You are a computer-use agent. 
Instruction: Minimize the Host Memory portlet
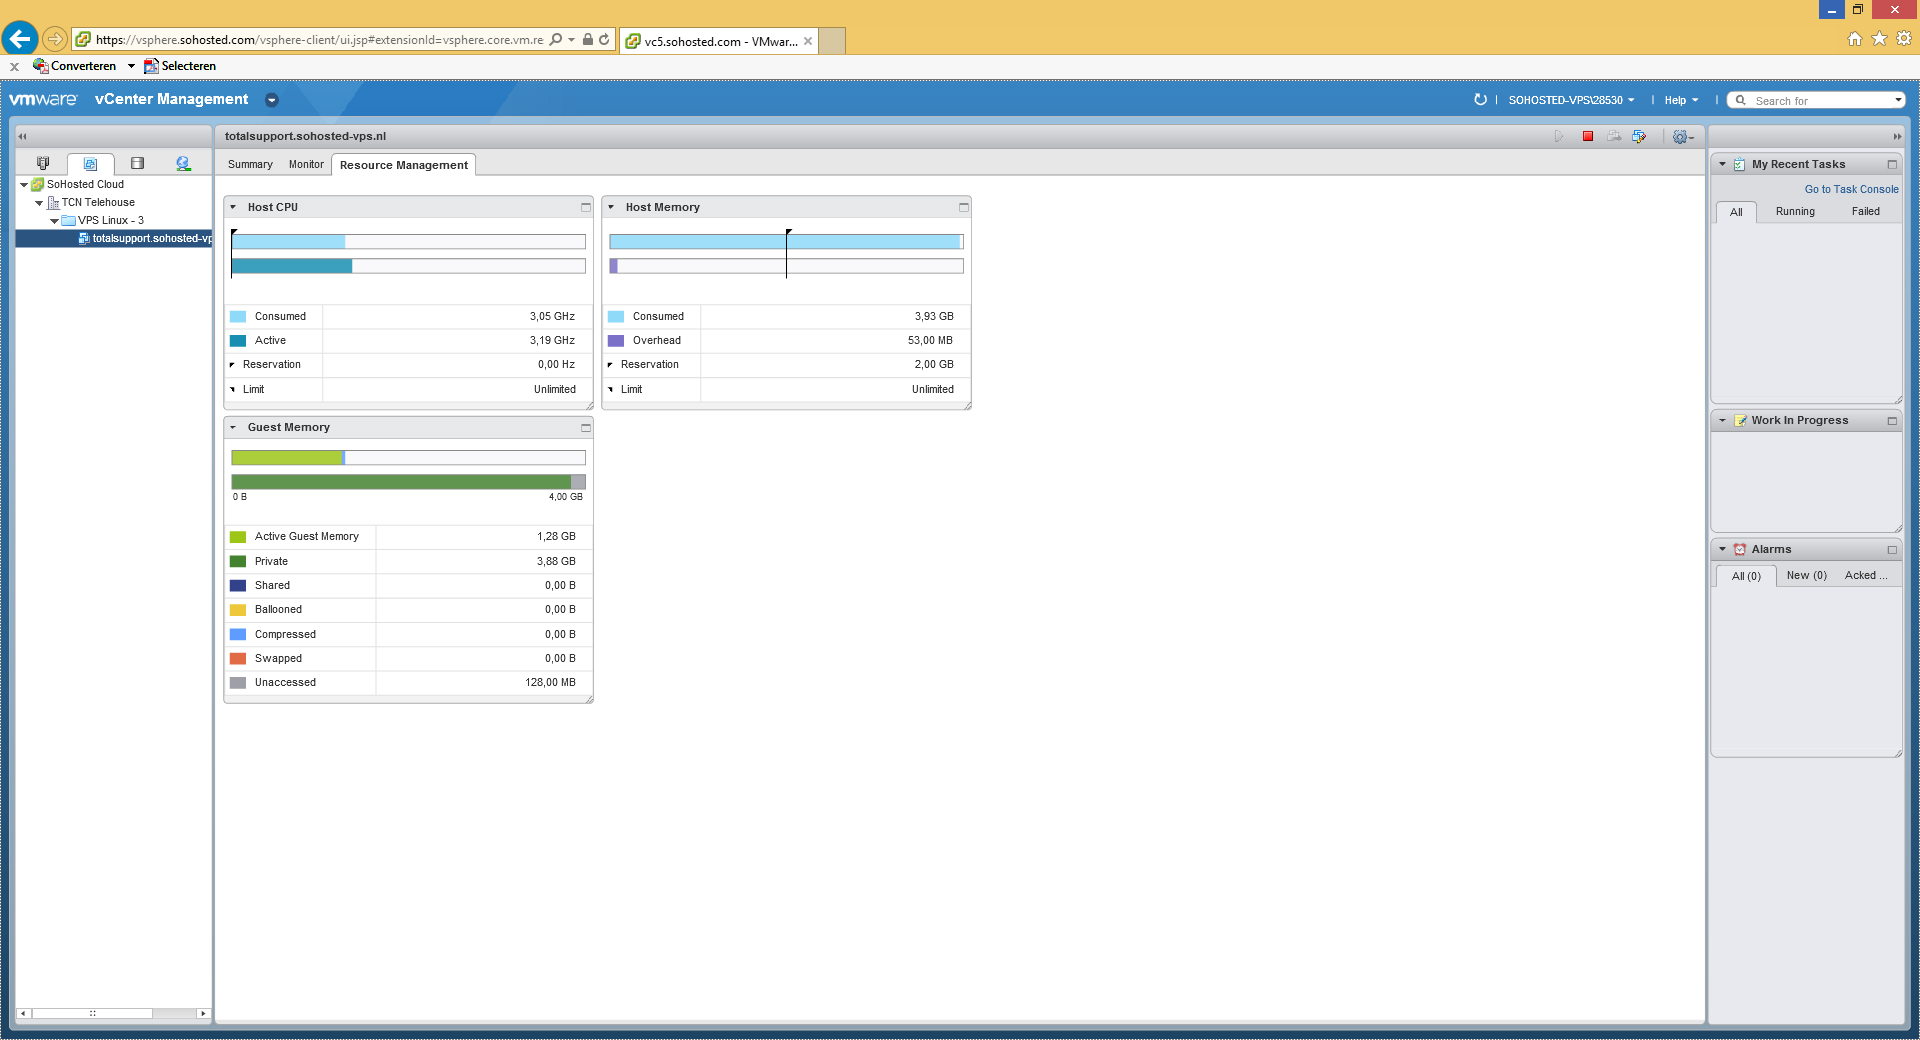[964, 207]
